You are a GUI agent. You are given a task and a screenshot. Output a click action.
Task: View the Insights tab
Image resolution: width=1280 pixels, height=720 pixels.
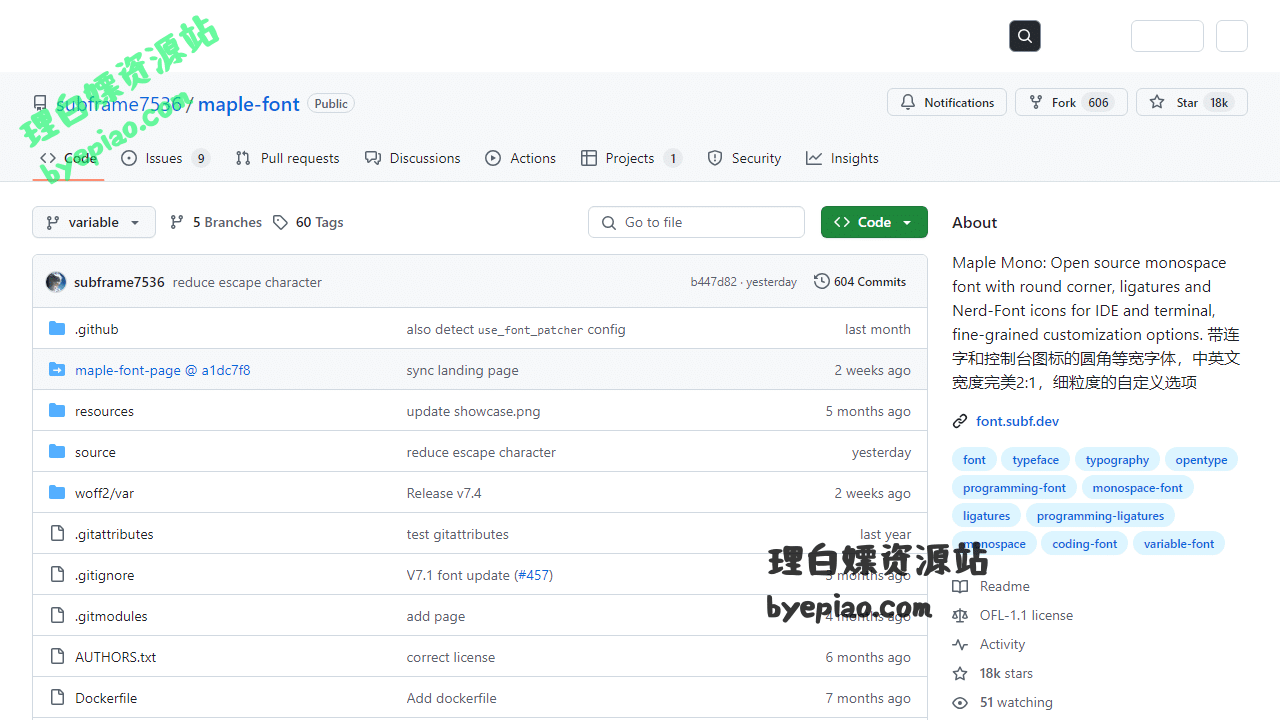coord(842,158)
